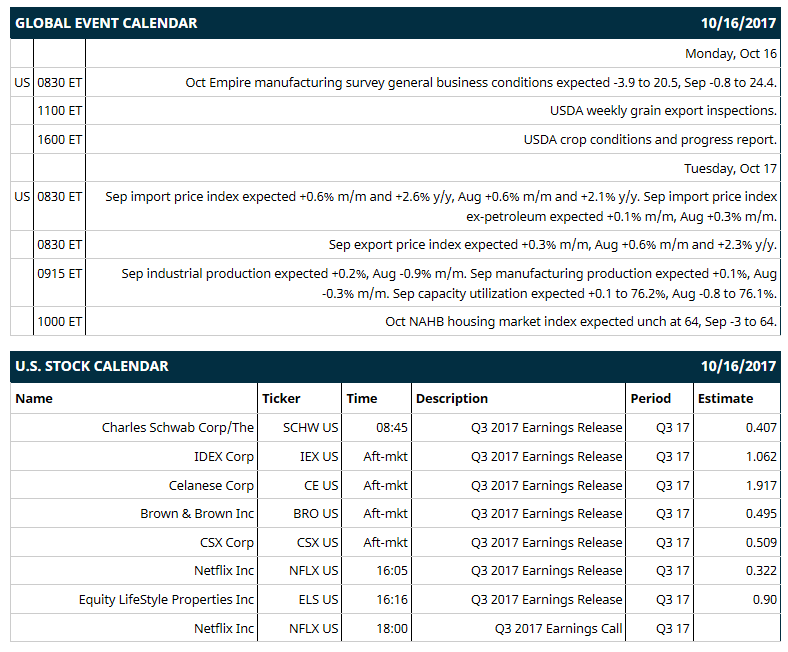Select the Name column header
Screen dimensions: 788x652
(34, 399)
